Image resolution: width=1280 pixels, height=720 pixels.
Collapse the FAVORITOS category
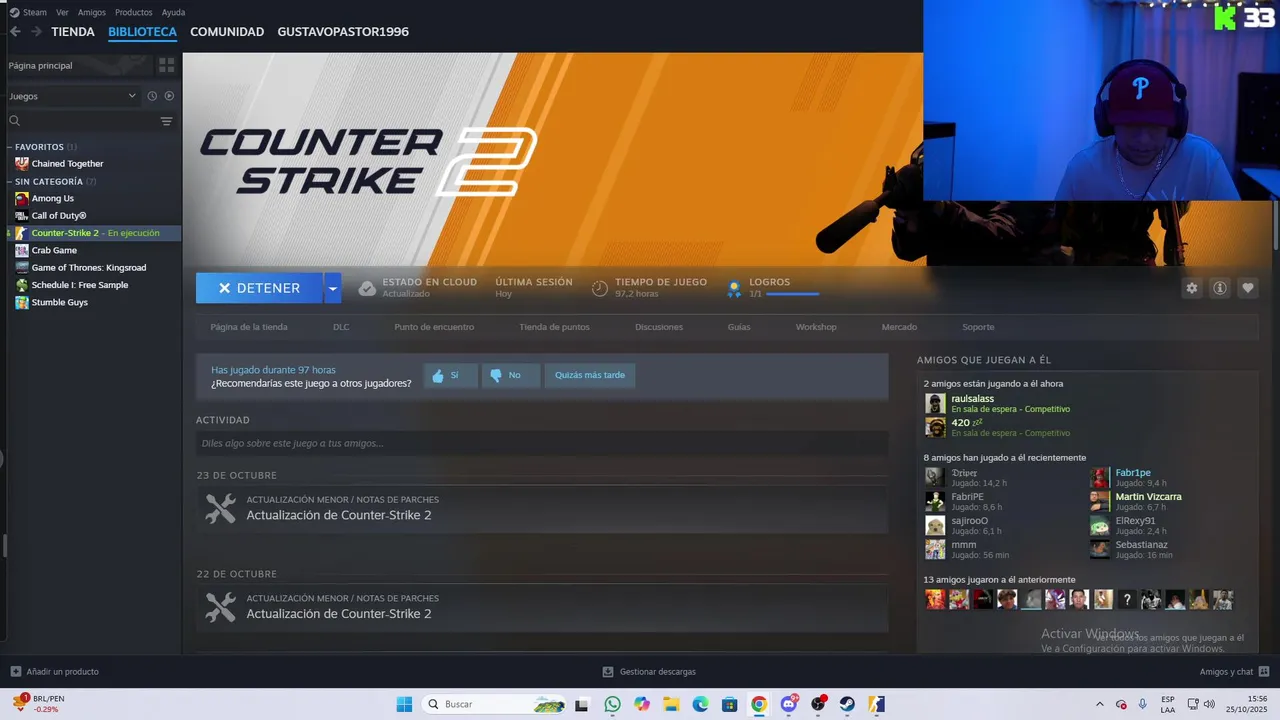point(39,147)
